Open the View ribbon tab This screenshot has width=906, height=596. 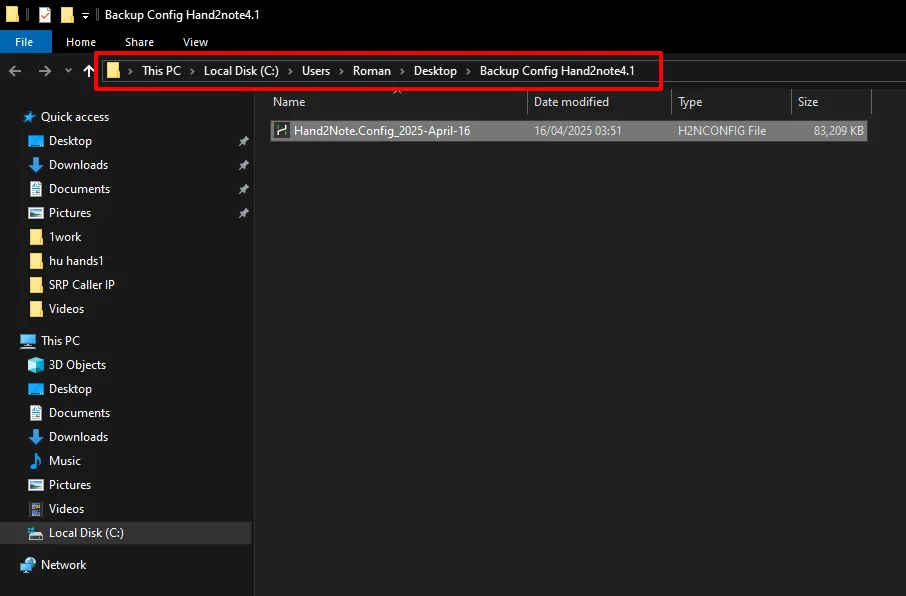[196, 42]
